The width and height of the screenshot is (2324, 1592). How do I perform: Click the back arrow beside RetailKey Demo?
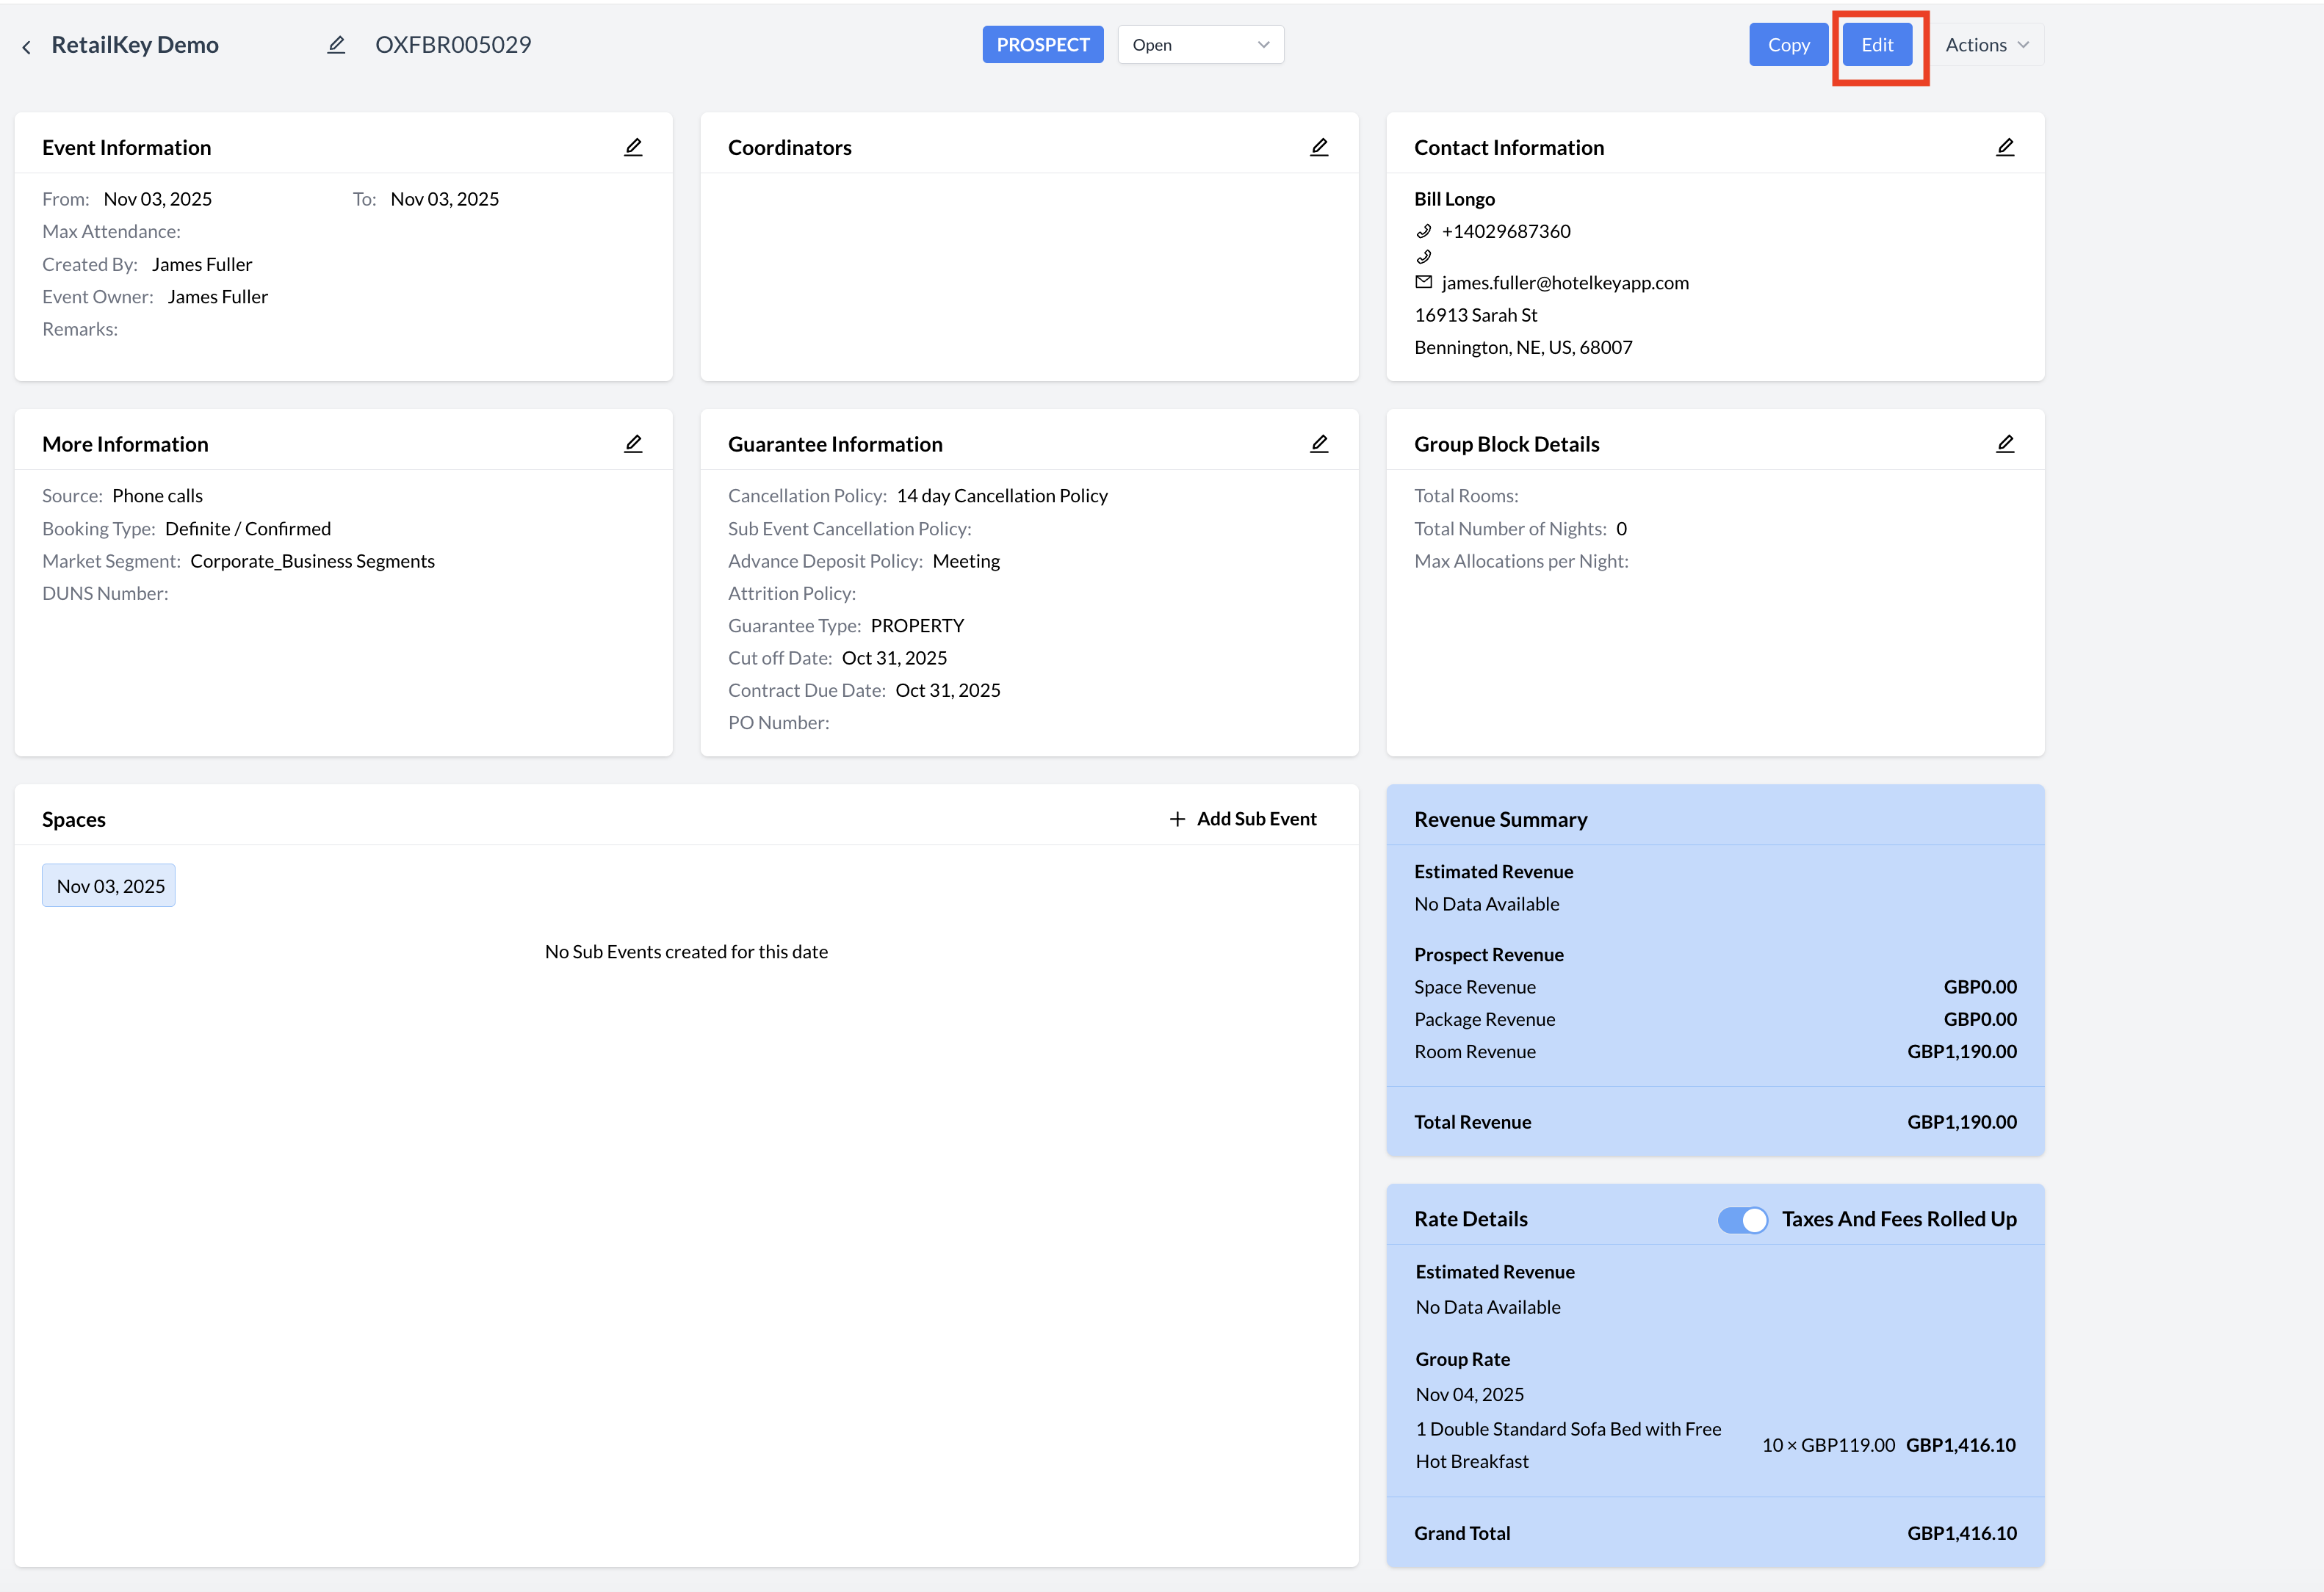point(27,46)
